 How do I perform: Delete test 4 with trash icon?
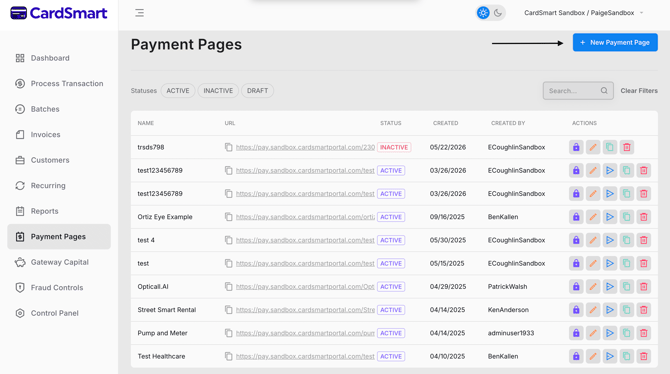644,240
